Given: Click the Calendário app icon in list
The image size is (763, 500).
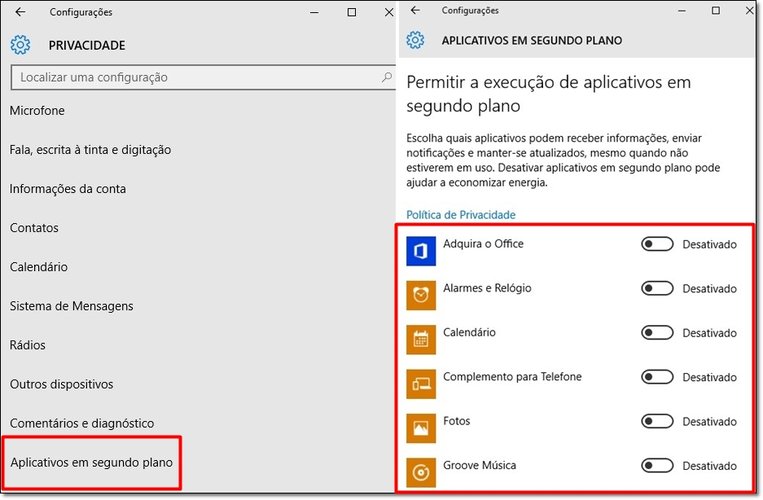Looking at the screenshot, I should [x=421, y=339].
